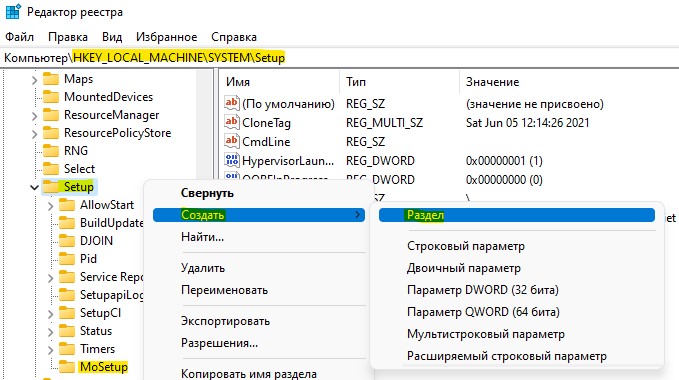
Task: Select Строковый параметр in the submenu
Action: point(517,246)
